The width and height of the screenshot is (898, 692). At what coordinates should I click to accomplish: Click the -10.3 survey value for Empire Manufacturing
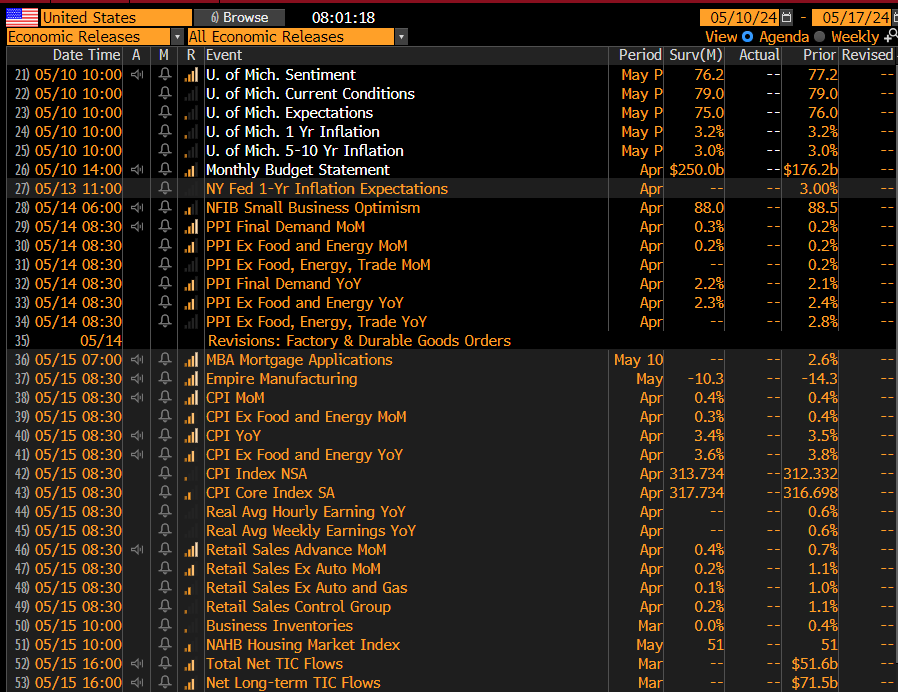[x=706, y=379]
